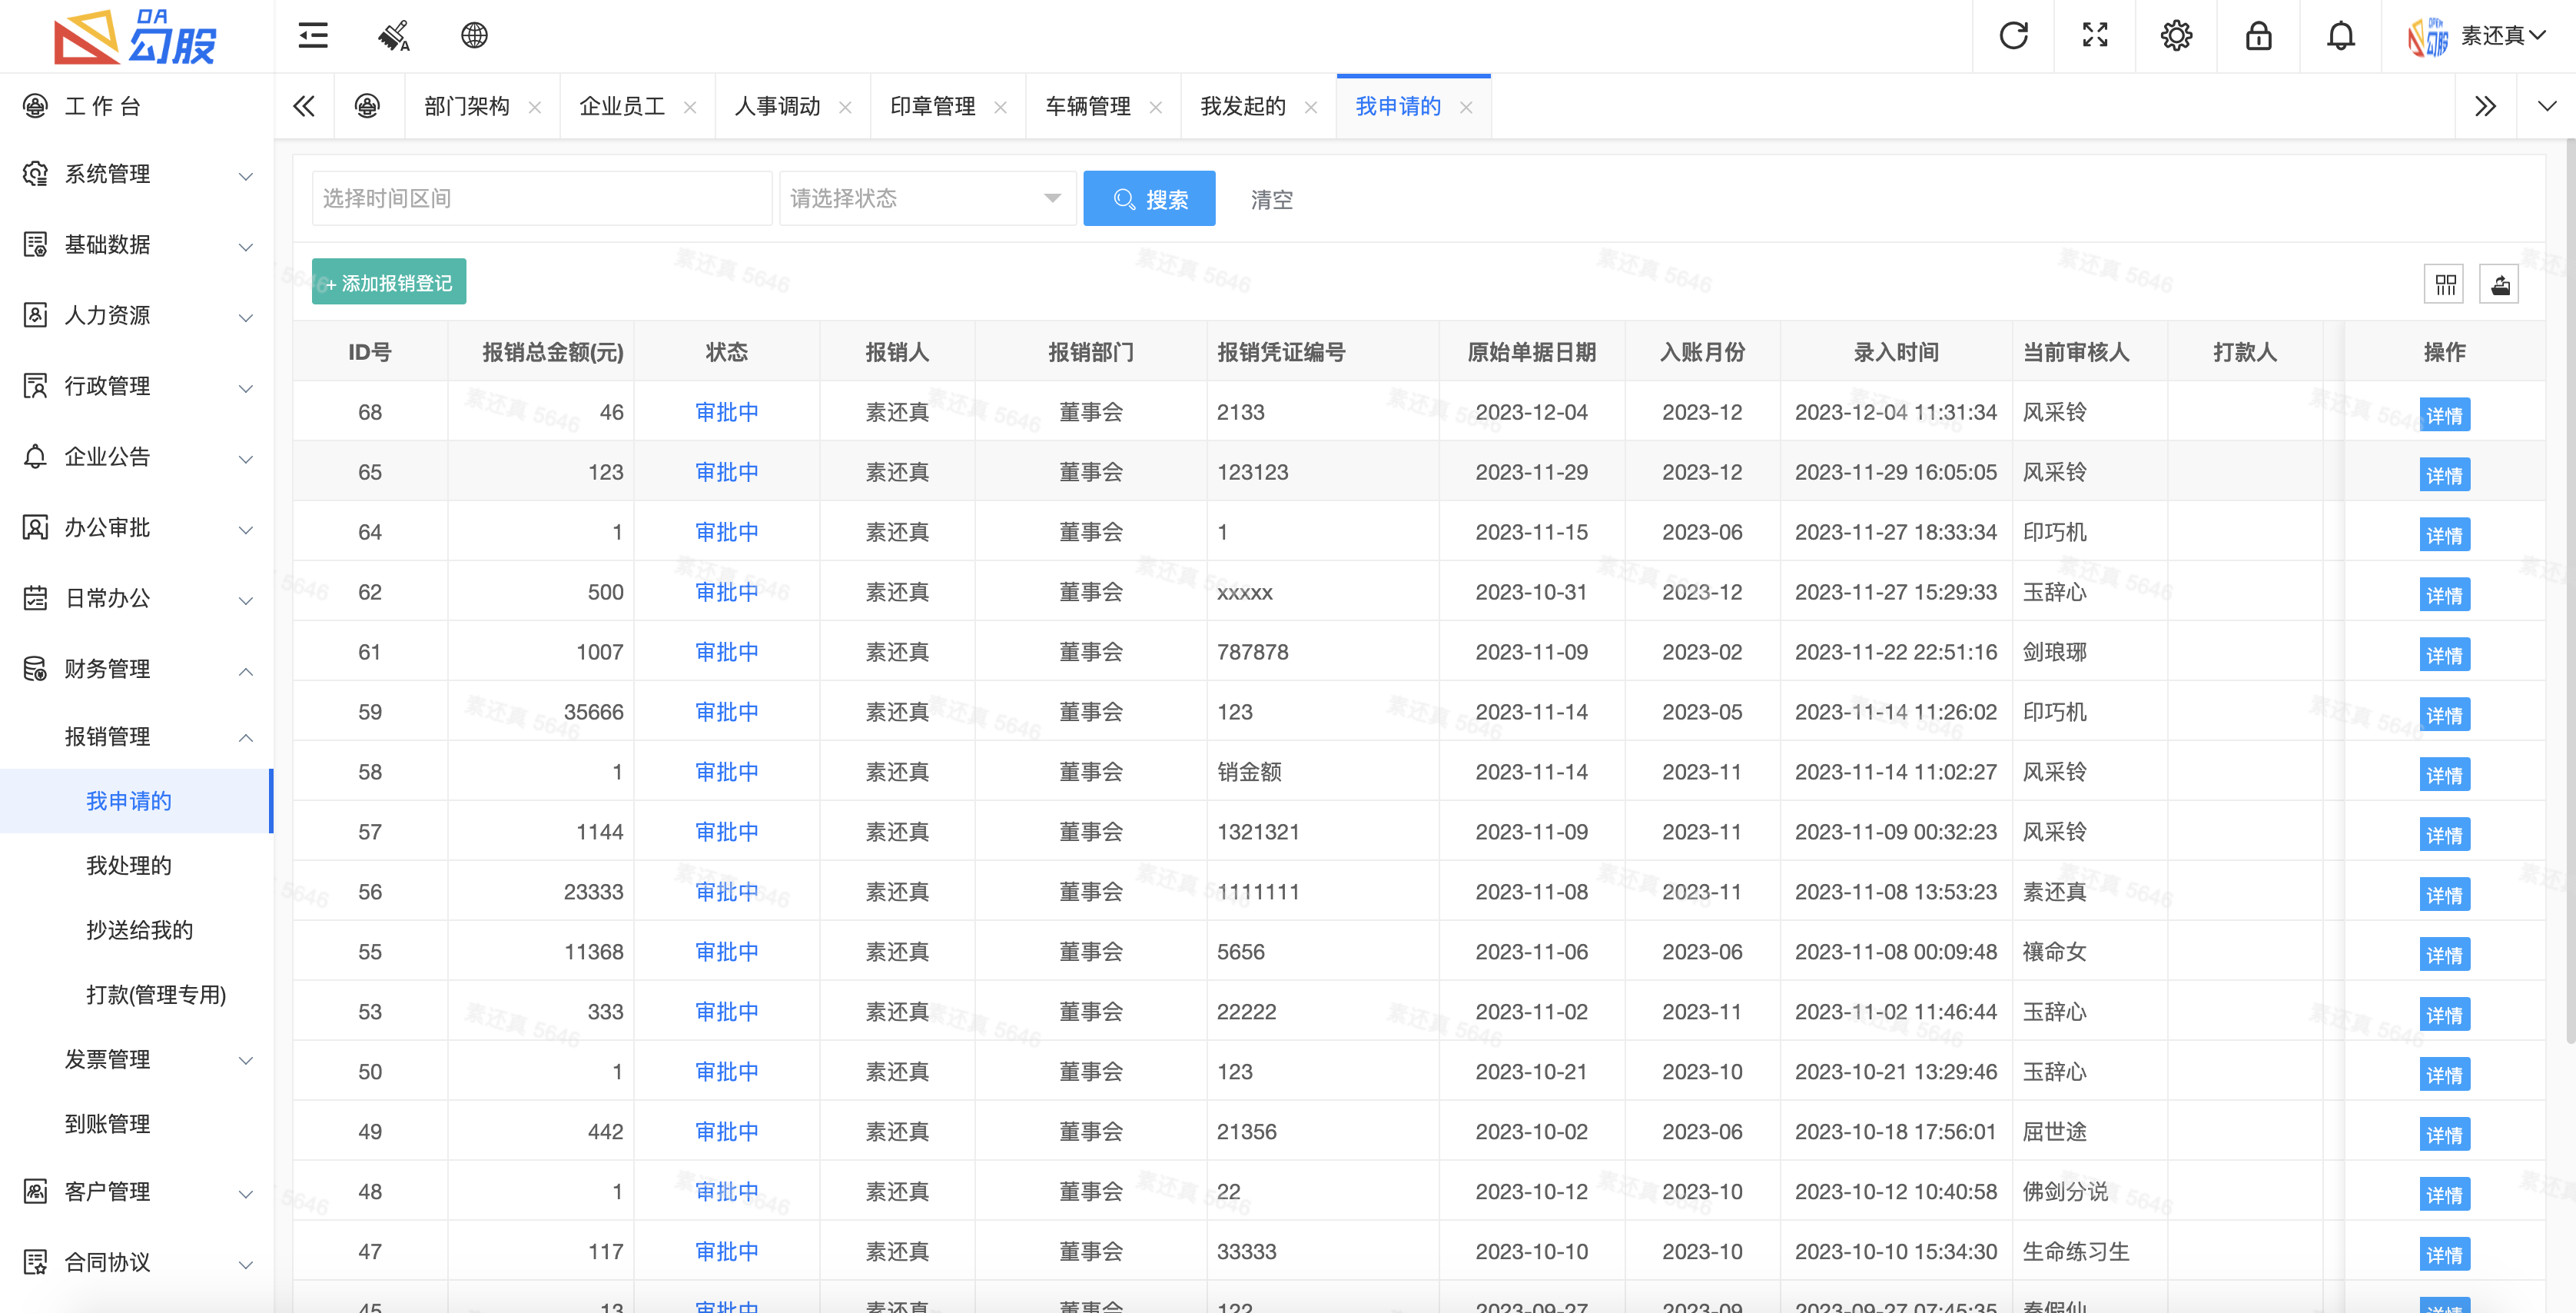2576x1313 pixels.
Task: Switch to 企业员工 tab
Action: pos(622,106)
